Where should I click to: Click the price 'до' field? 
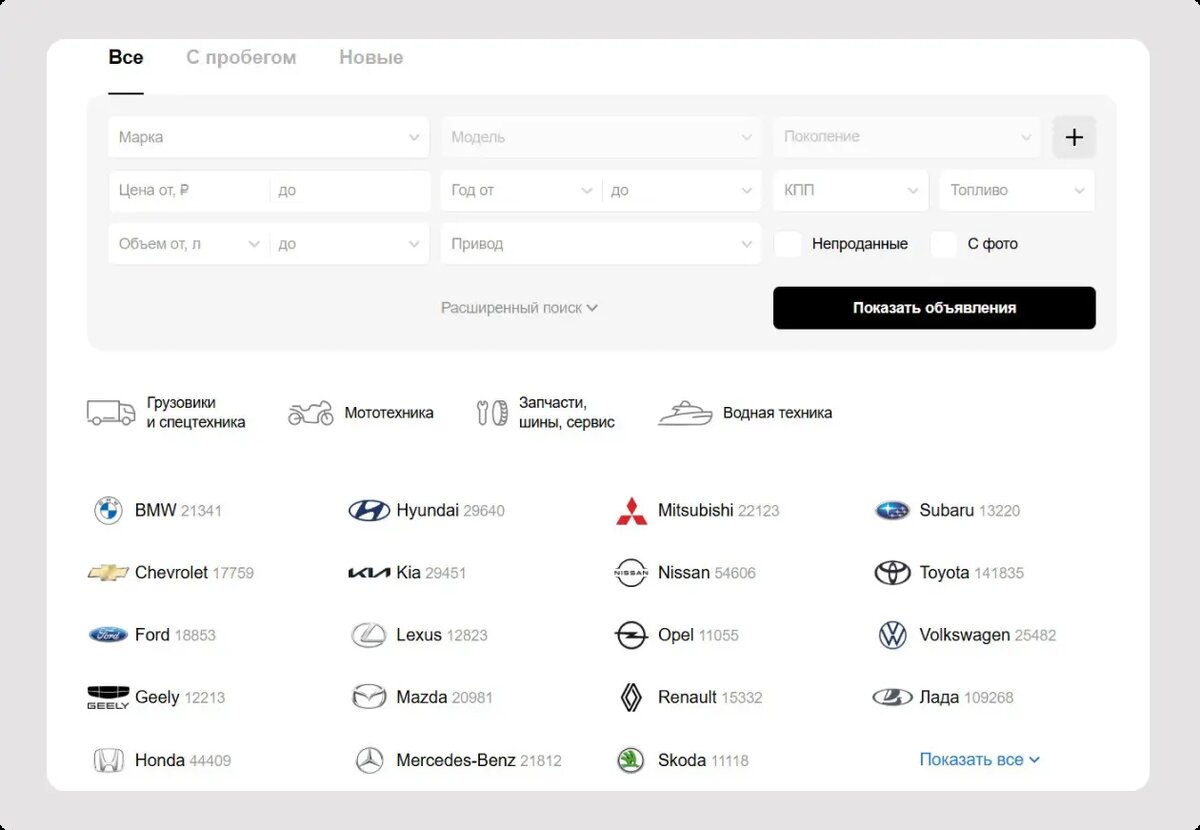pyautogui.click(x=349, y=190)
